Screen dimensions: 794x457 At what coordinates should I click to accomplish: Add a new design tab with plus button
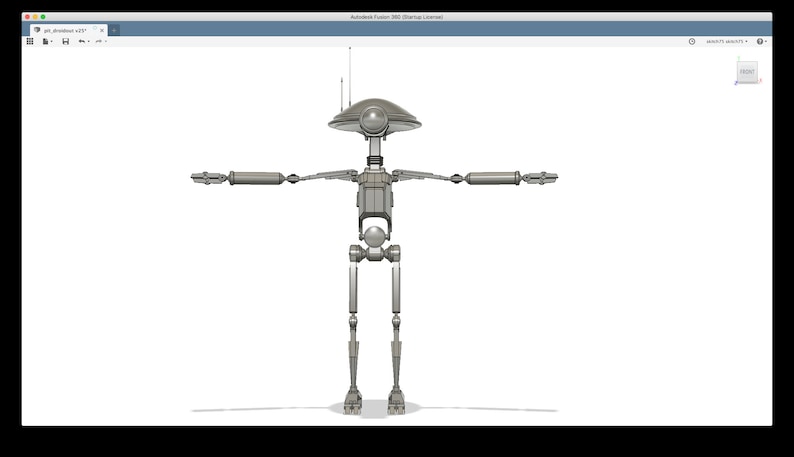tap(114, 30)
